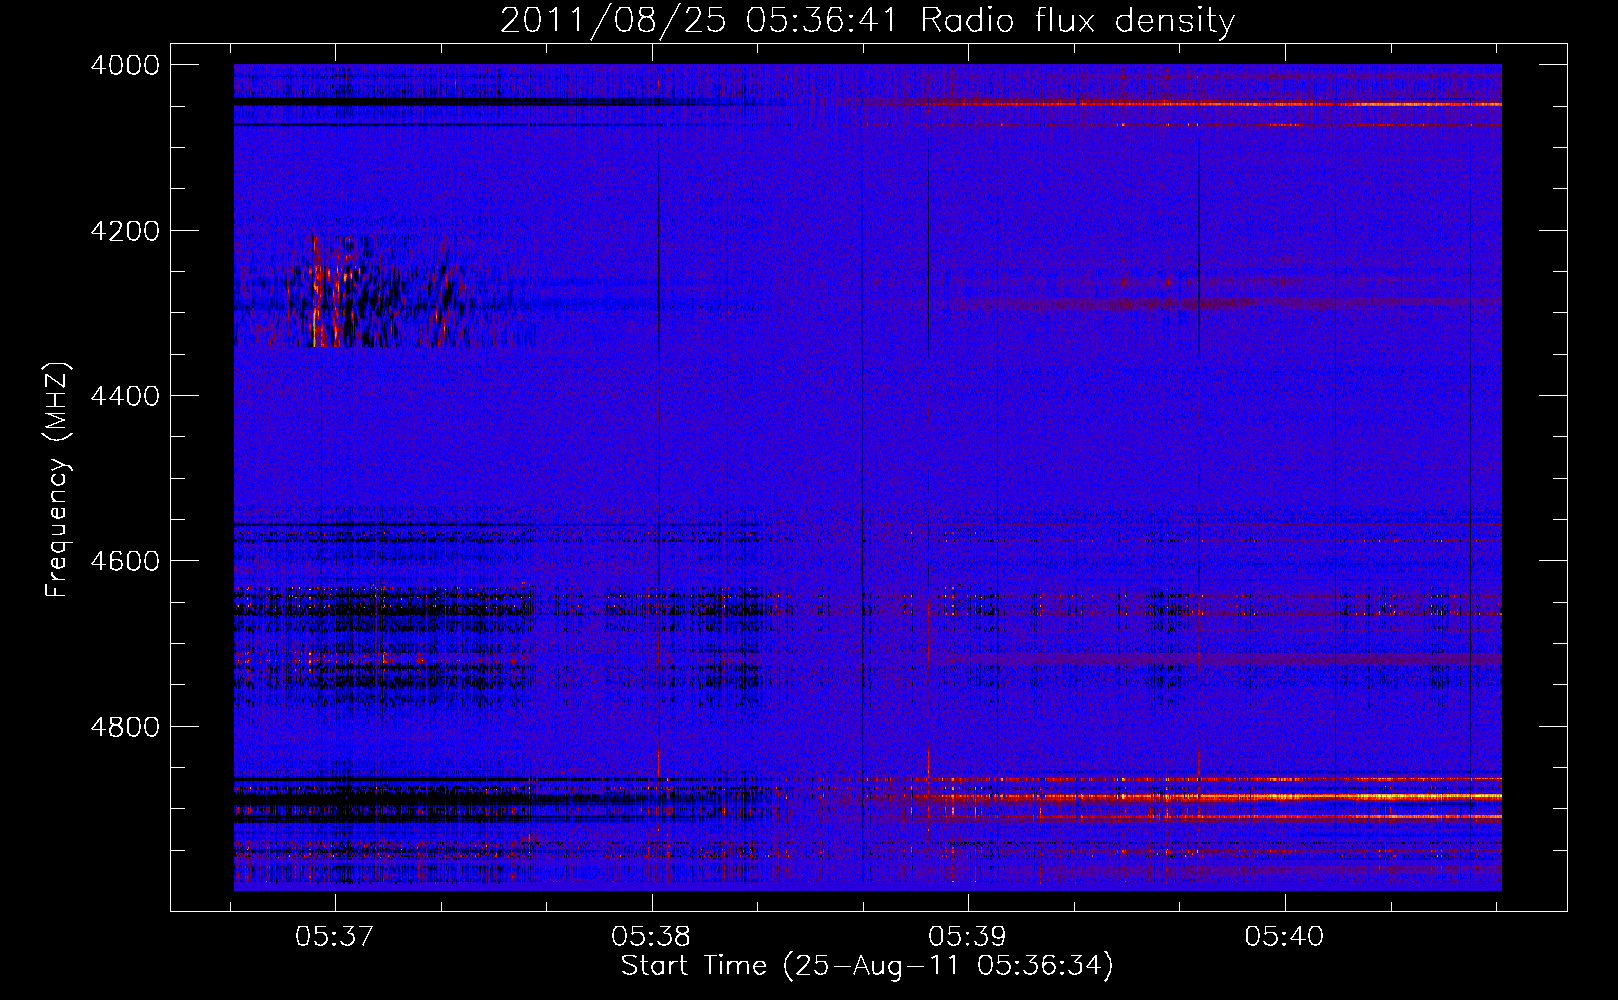Select the 4000 frequency tick label
Viewport: 1618px width, 1000px height.
(125, 65)
